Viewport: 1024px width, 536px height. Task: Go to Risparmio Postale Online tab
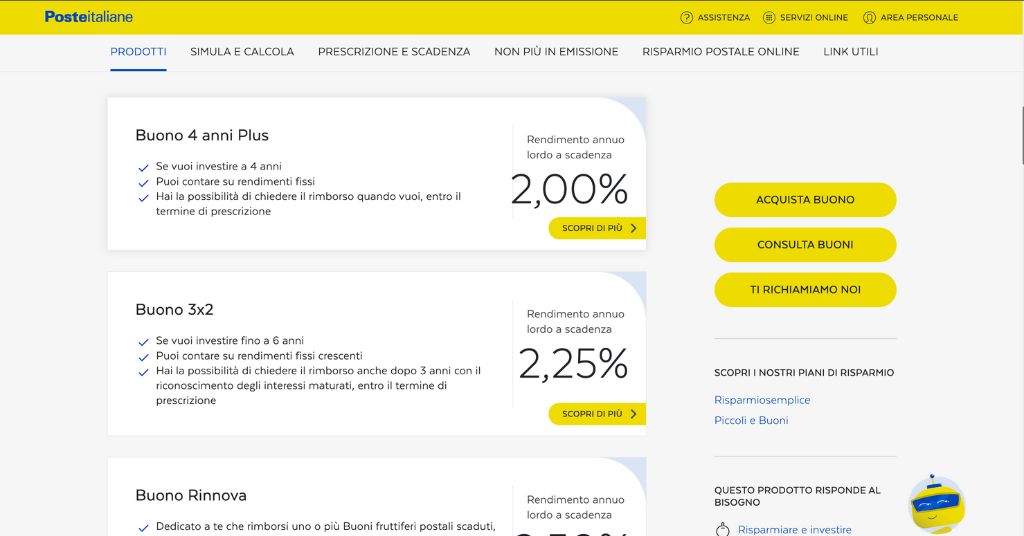(721, 51)
